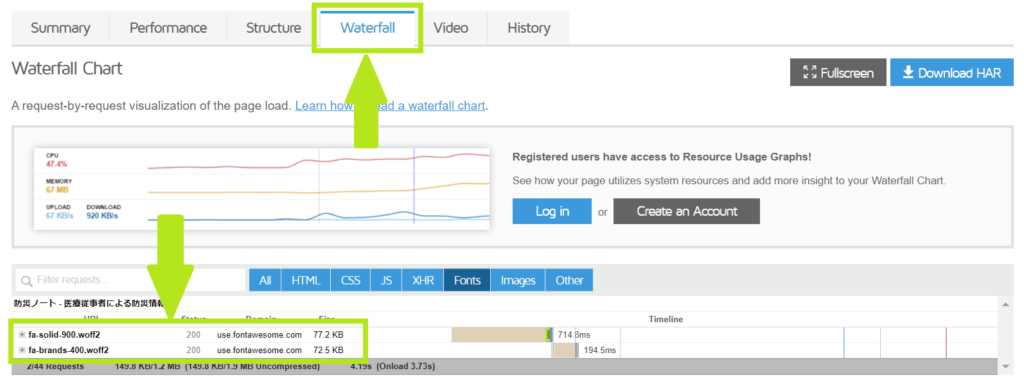Click the Waterfall Chart heading
1024x382 pixels.
point(67,68)
